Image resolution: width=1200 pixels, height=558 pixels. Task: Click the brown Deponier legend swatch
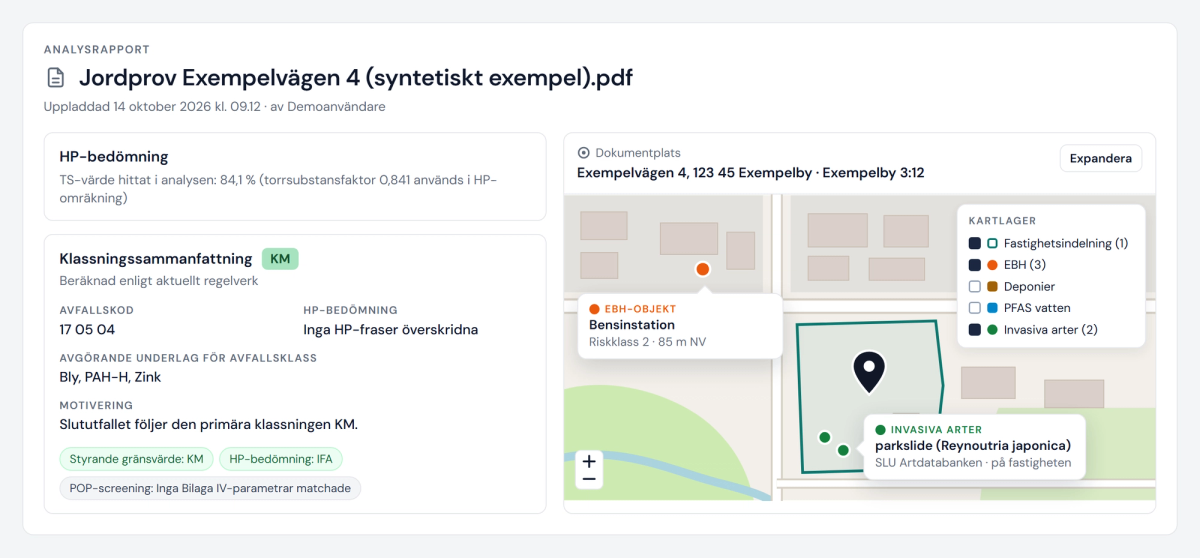coord(992,287)
